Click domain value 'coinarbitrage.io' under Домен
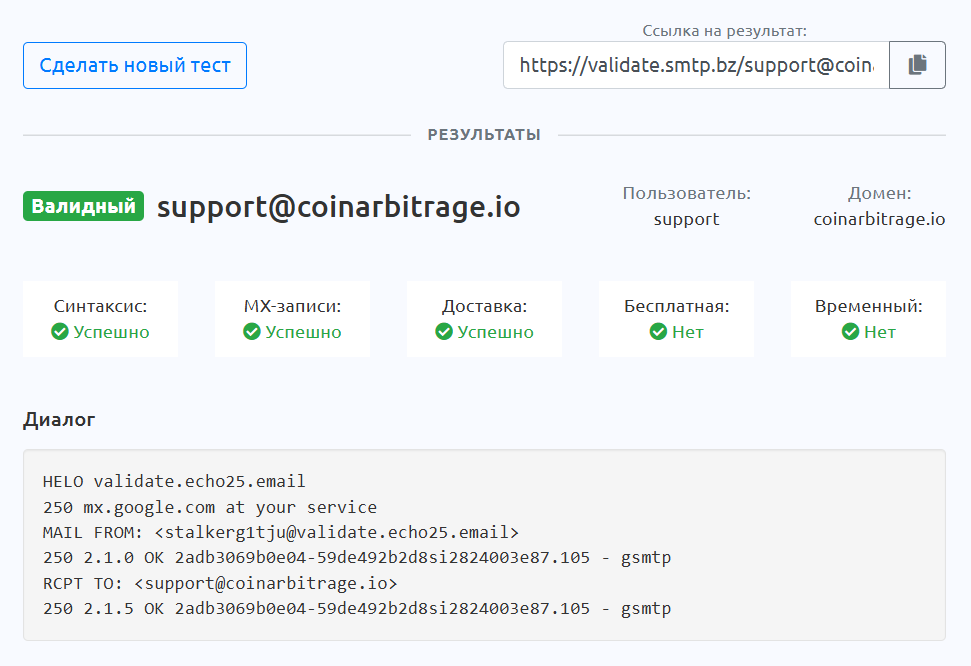The image size is (971, 666). 879,219
